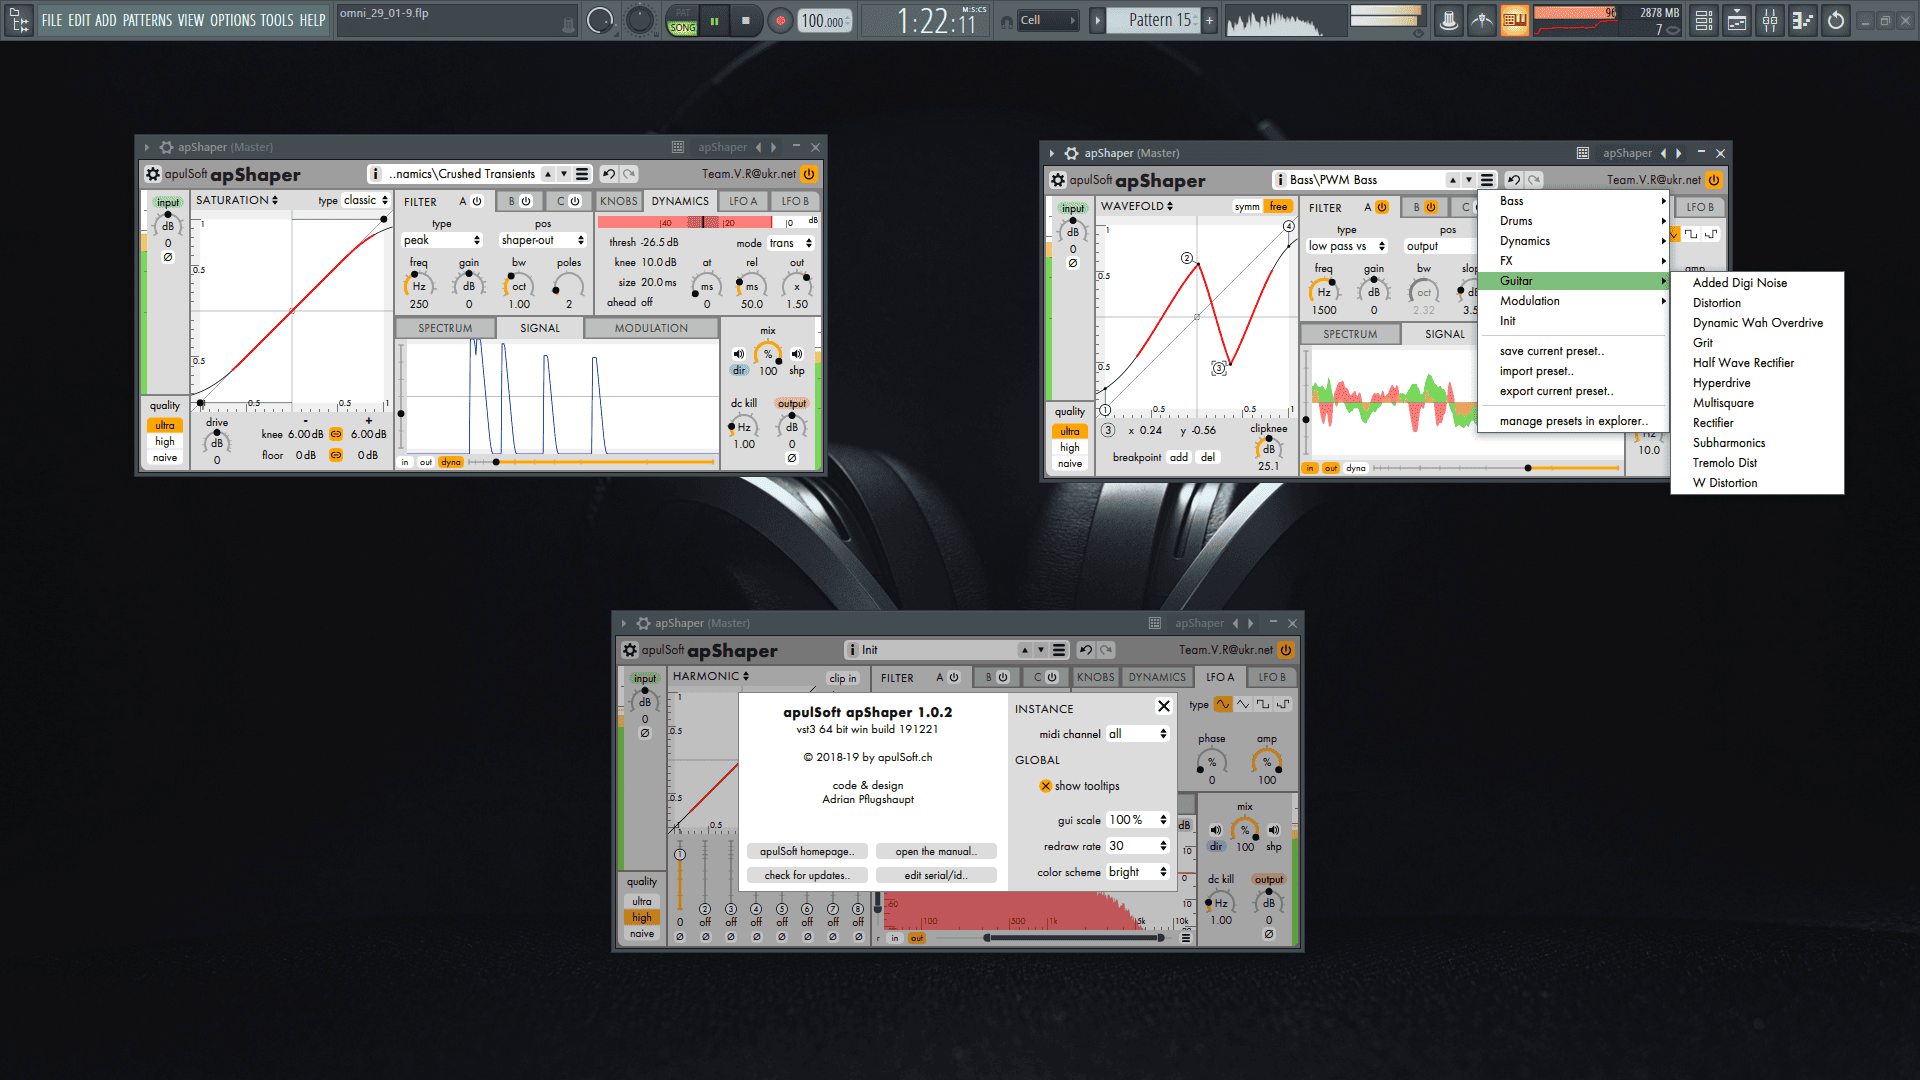Select naive quality in top-left plugin
The height and width of the screenshot is (1080, 1920).
pos(165,457)
